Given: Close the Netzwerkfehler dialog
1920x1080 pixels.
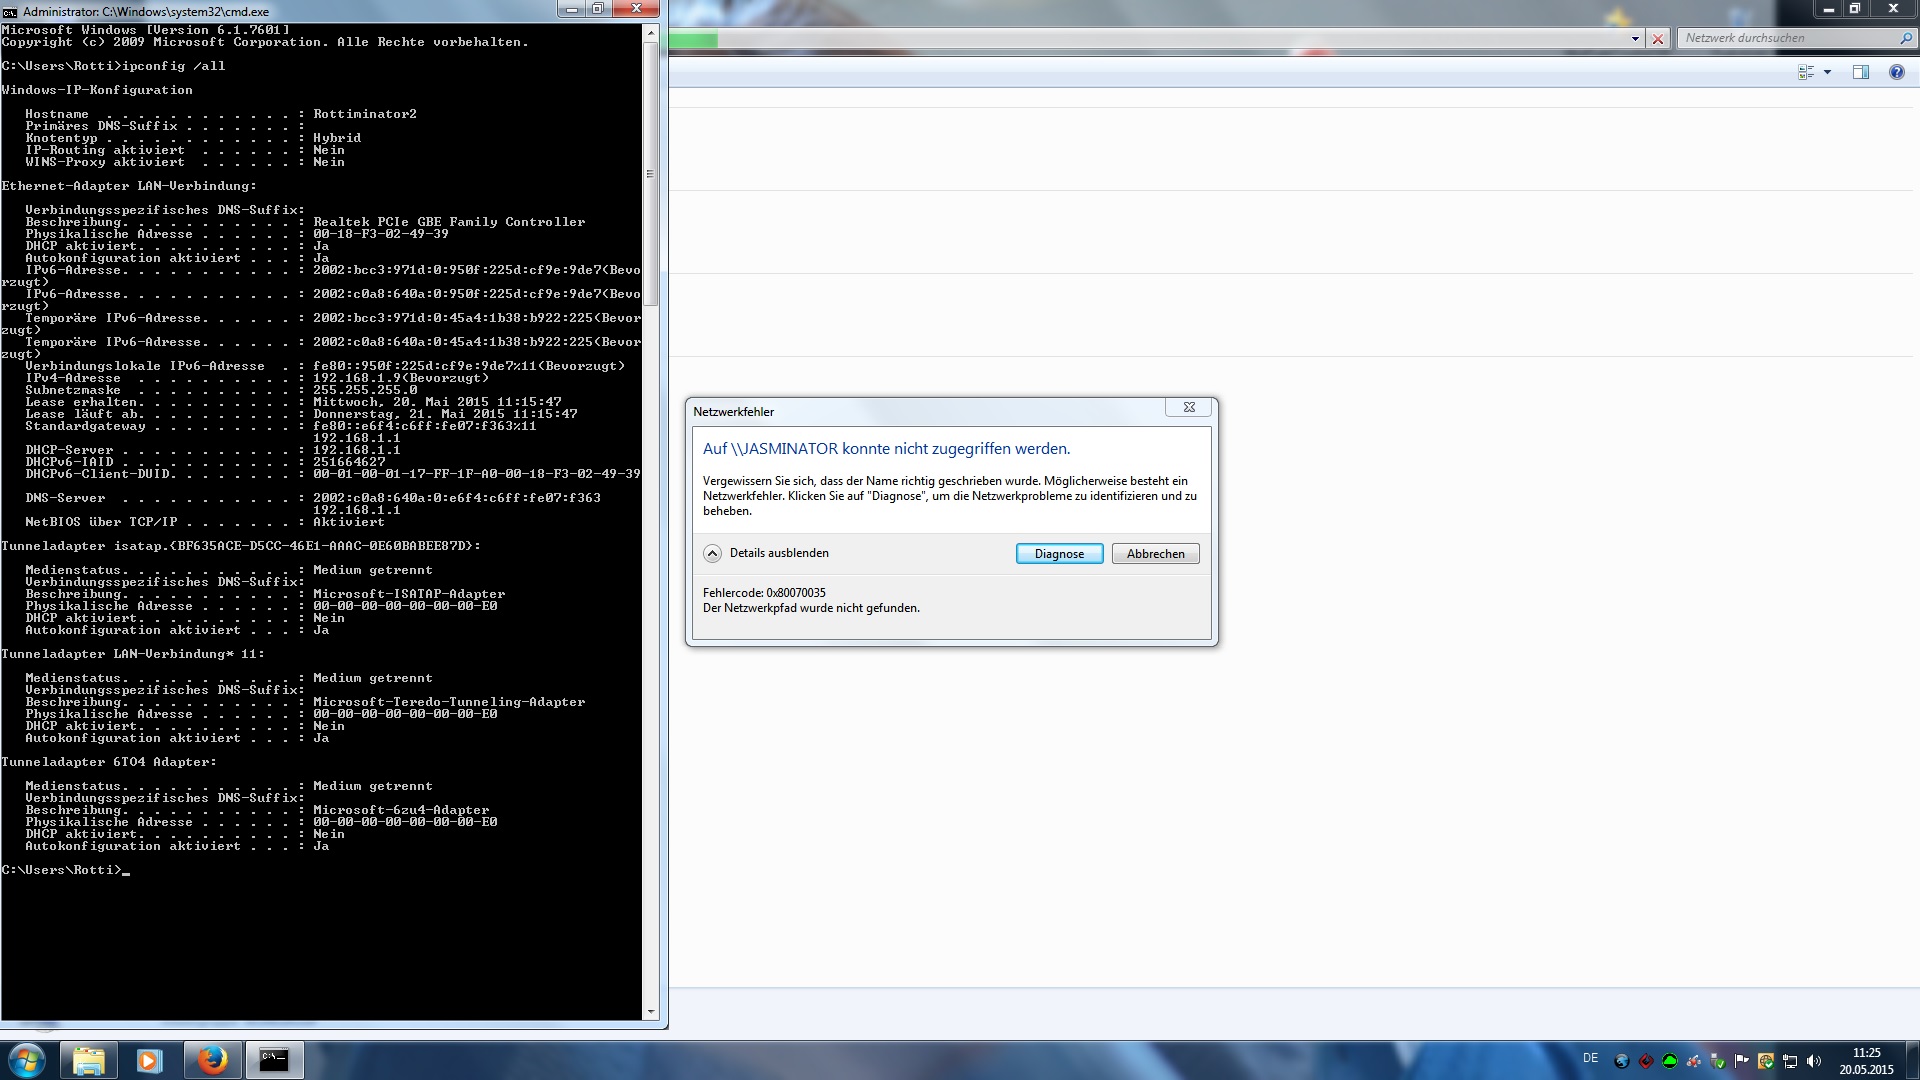Looking at the screenshot, I should [x=1189, y=407].
